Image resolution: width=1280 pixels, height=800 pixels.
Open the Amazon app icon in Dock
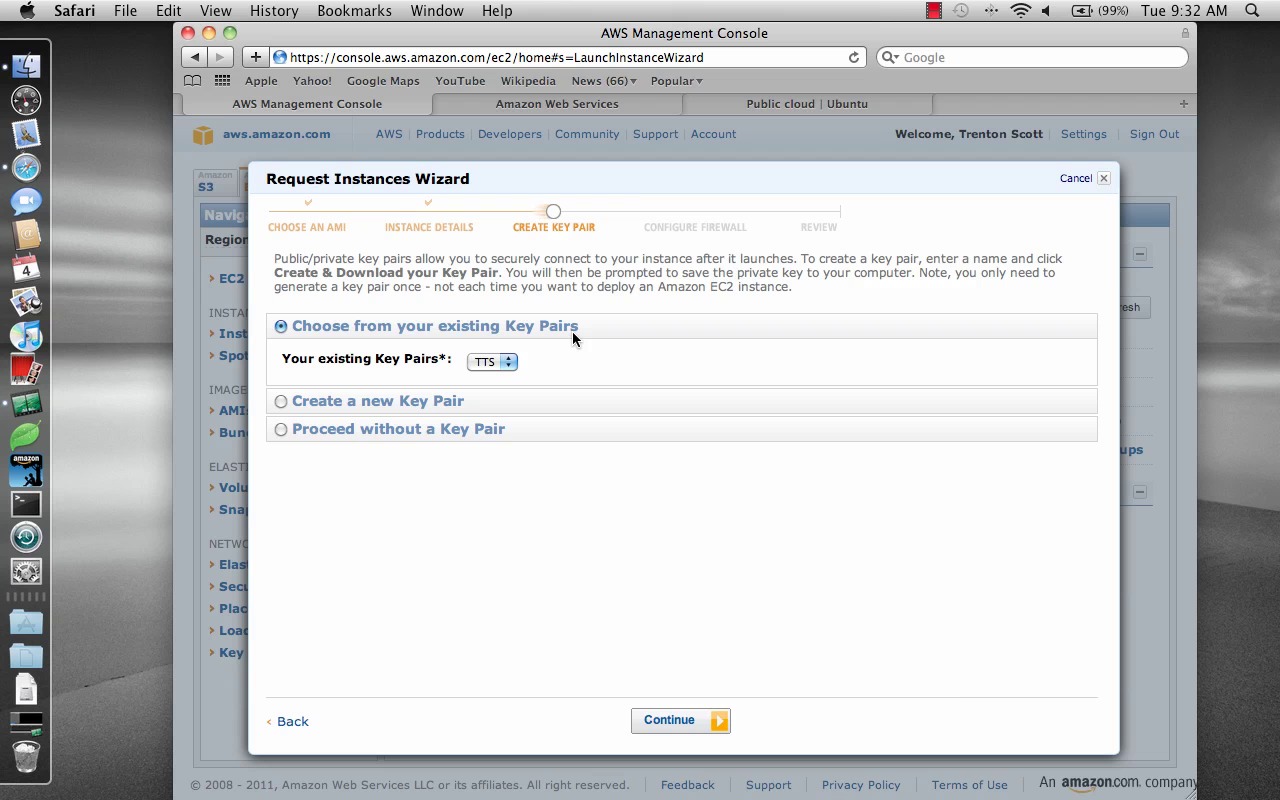pos(26,470)
